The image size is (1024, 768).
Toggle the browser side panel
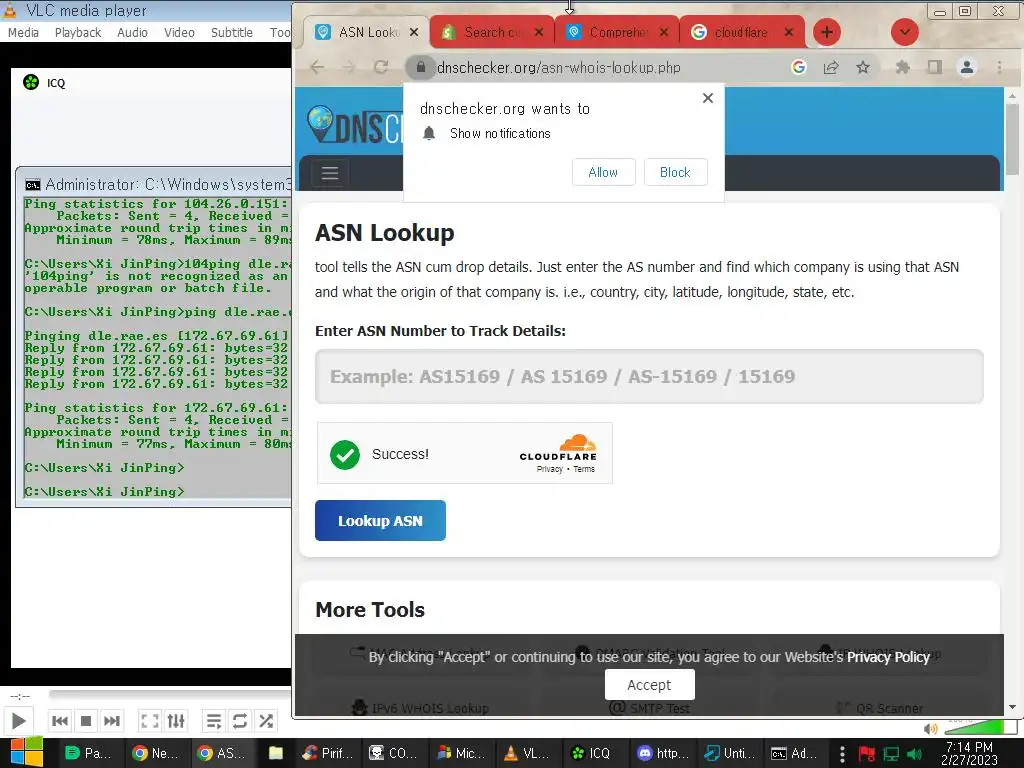(935, 67)
